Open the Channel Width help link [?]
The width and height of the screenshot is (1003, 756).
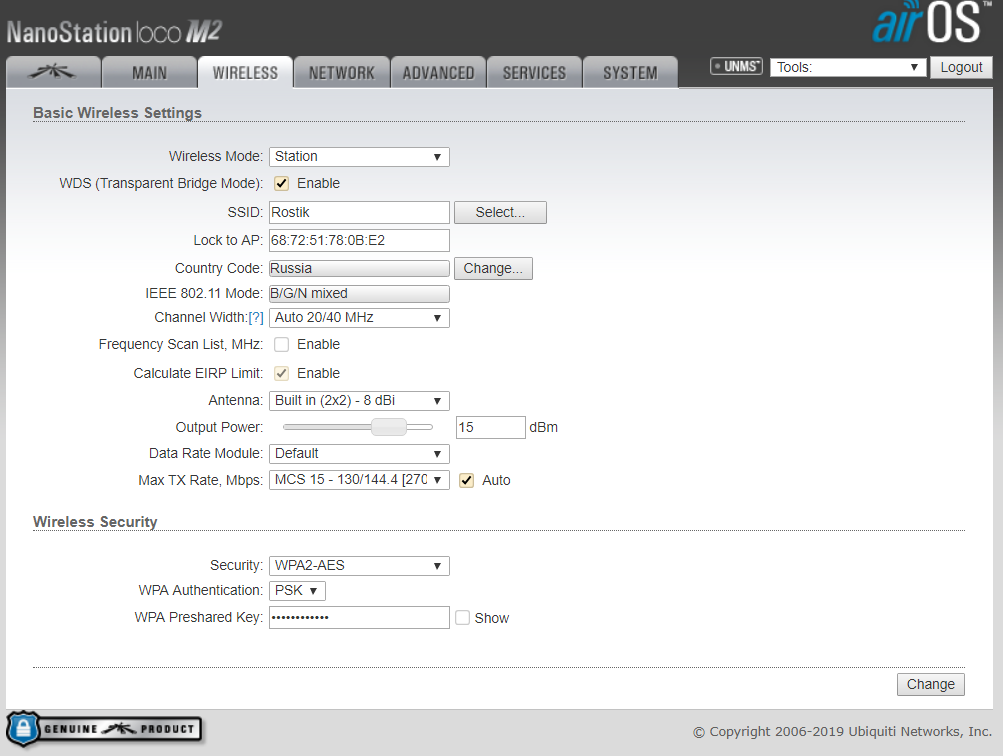click(x=256, y=318)
